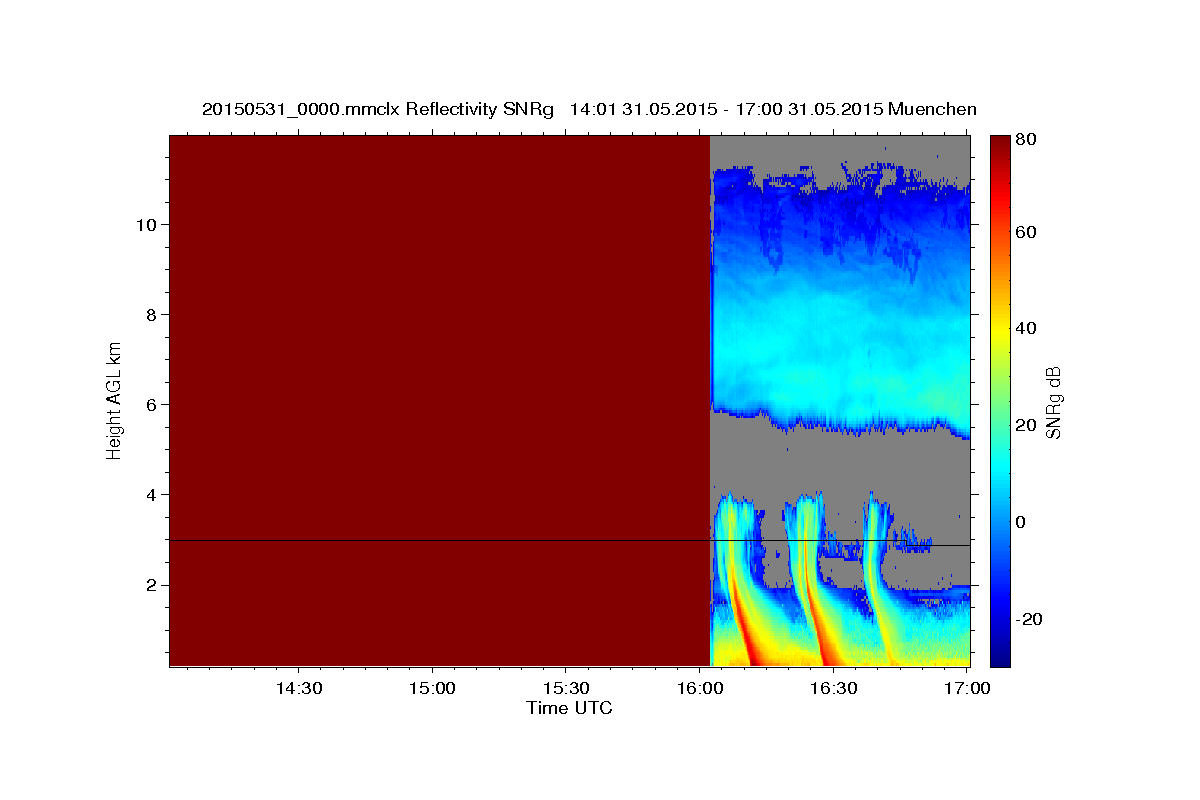Select the 15:30 time axis label

click(x=566, y=689)
